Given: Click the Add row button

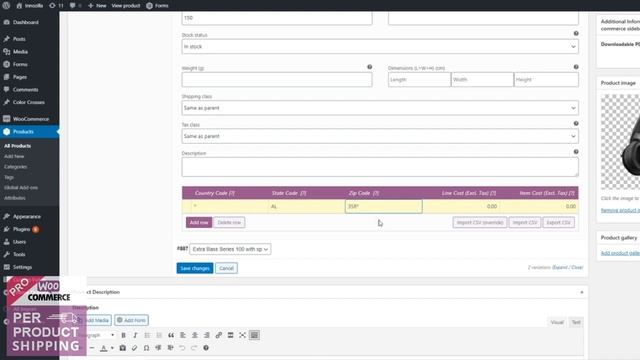Looking at the screenshot, I should tap(199, 222).
